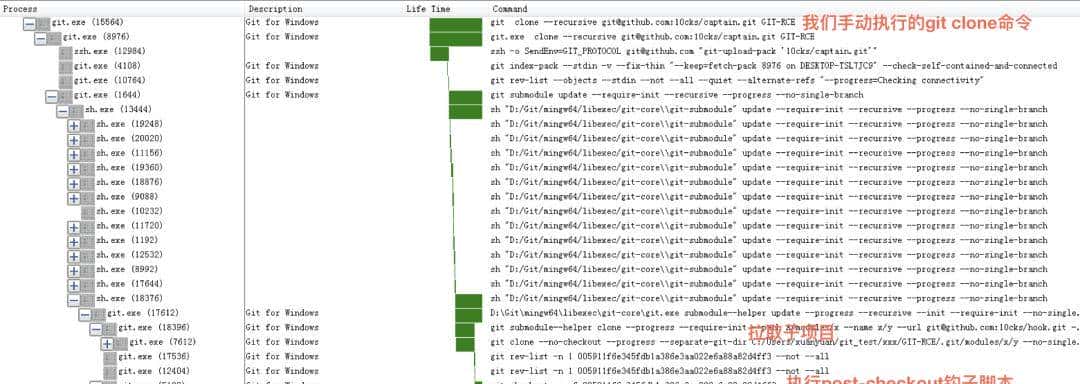Click the process icon of sh.exe (9088)

coord(87,197)
